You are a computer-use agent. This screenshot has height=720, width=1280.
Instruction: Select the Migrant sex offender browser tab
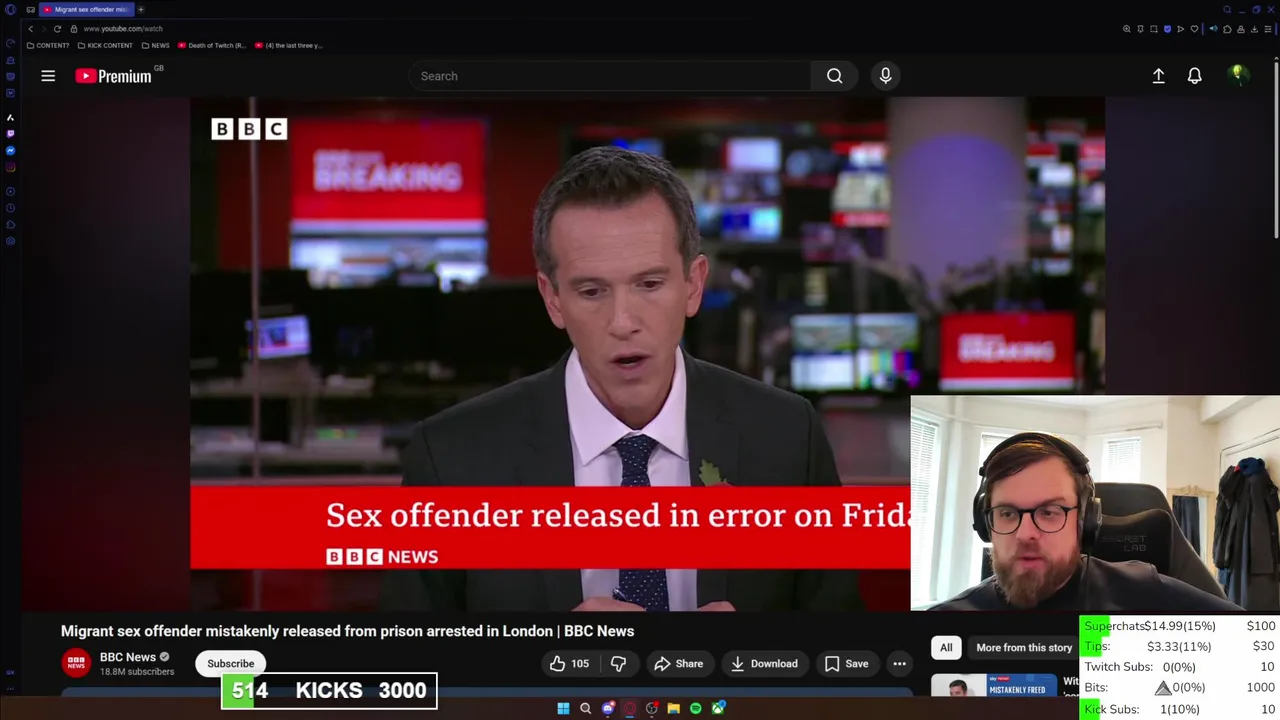pos(86,9)
